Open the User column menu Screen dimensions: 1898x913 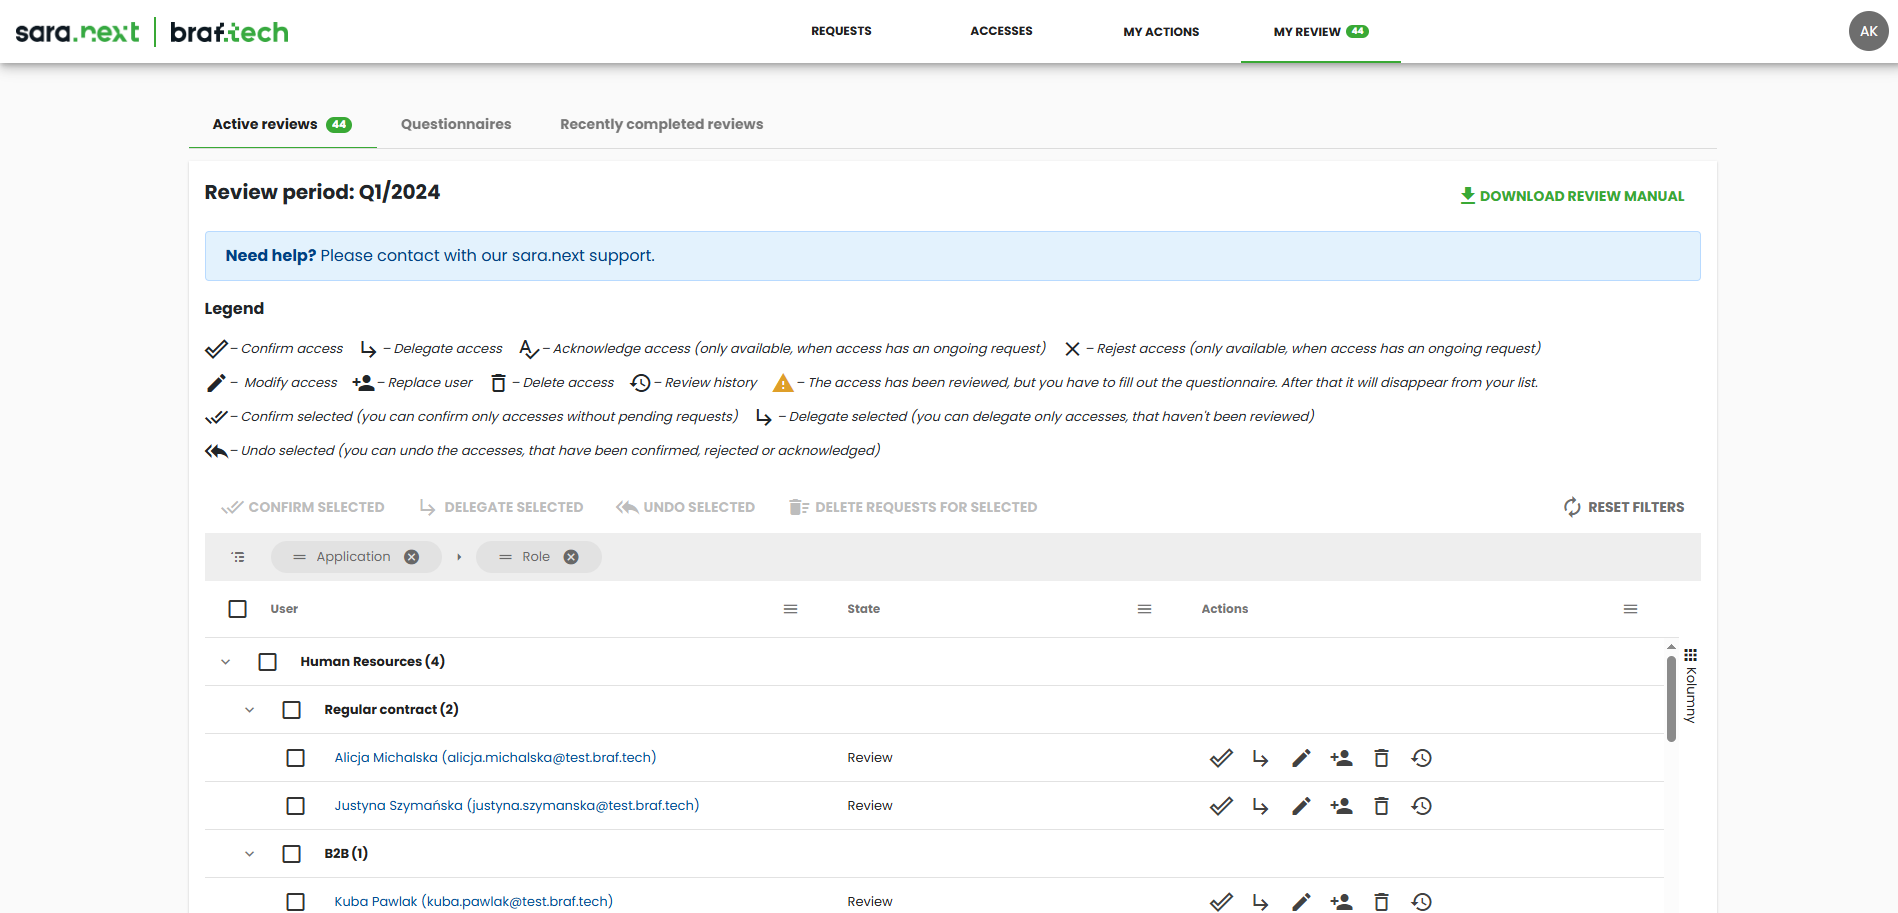click(790, 609)
